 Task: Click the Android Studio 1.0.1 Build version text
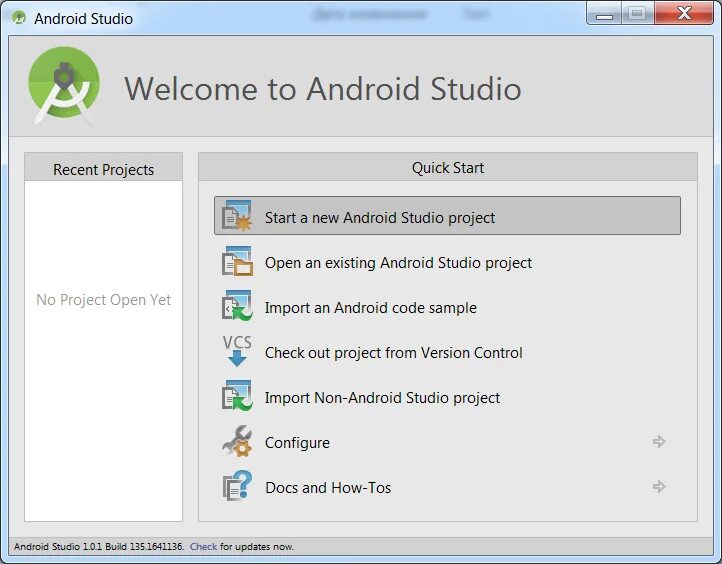click(99, 547)
